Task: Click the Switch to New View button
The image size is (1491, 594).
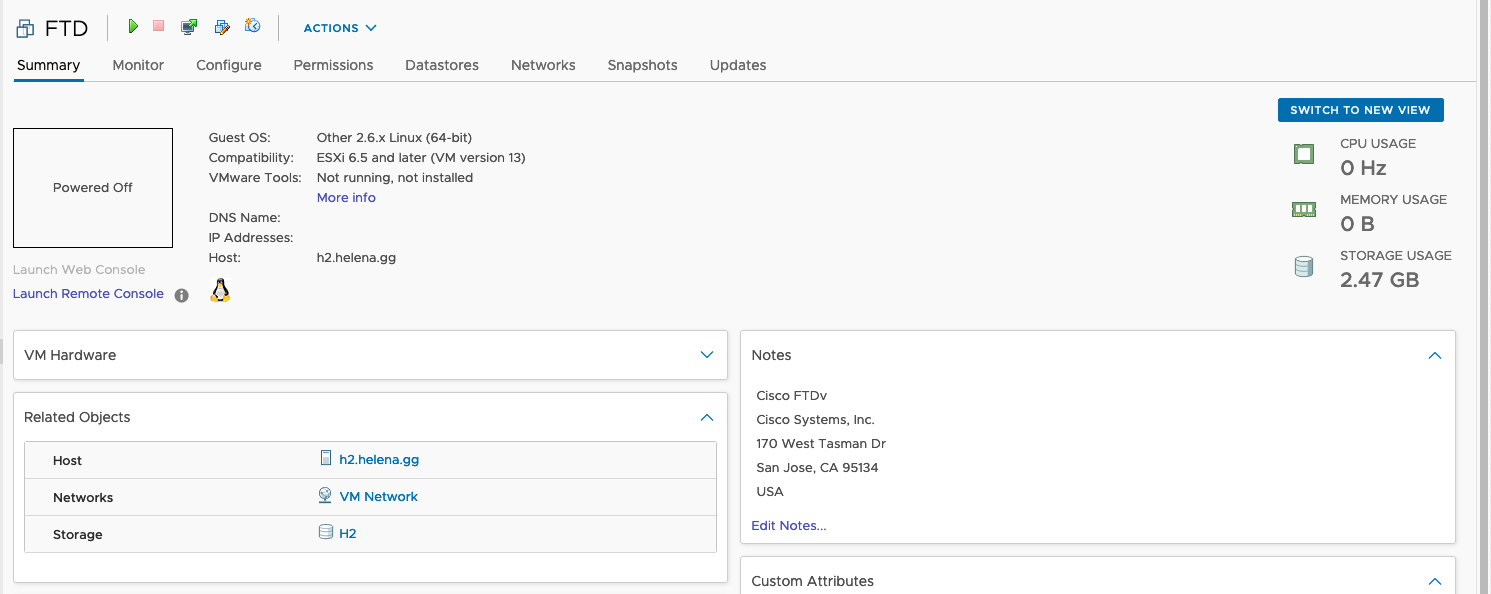Action: 1360,110
